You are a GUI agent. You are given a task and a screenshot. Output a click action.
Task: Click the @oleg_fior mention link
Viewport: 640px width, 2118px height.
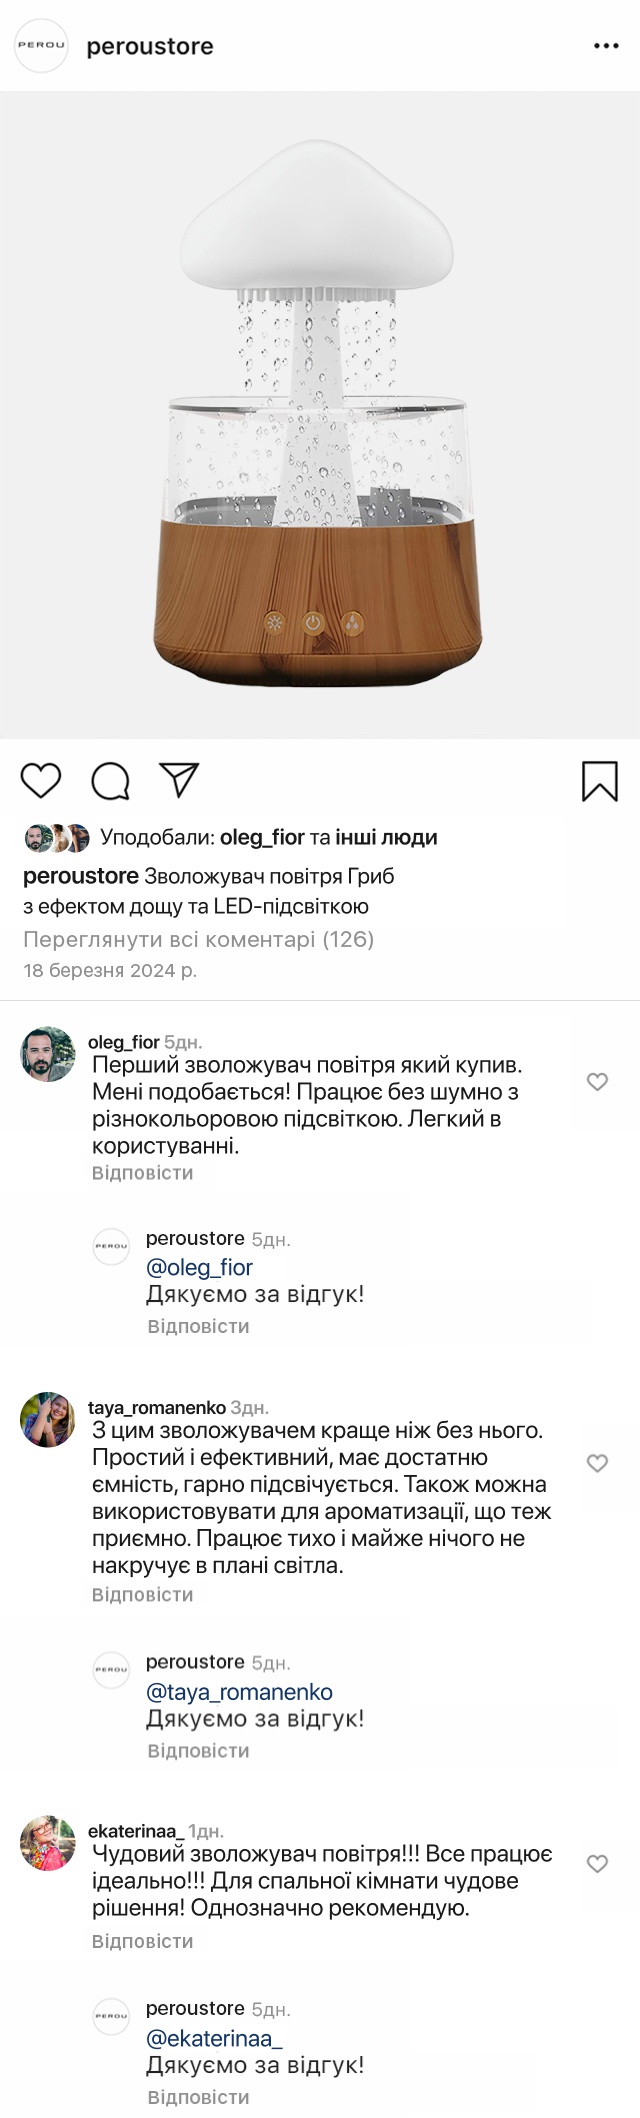[199, 1267]
